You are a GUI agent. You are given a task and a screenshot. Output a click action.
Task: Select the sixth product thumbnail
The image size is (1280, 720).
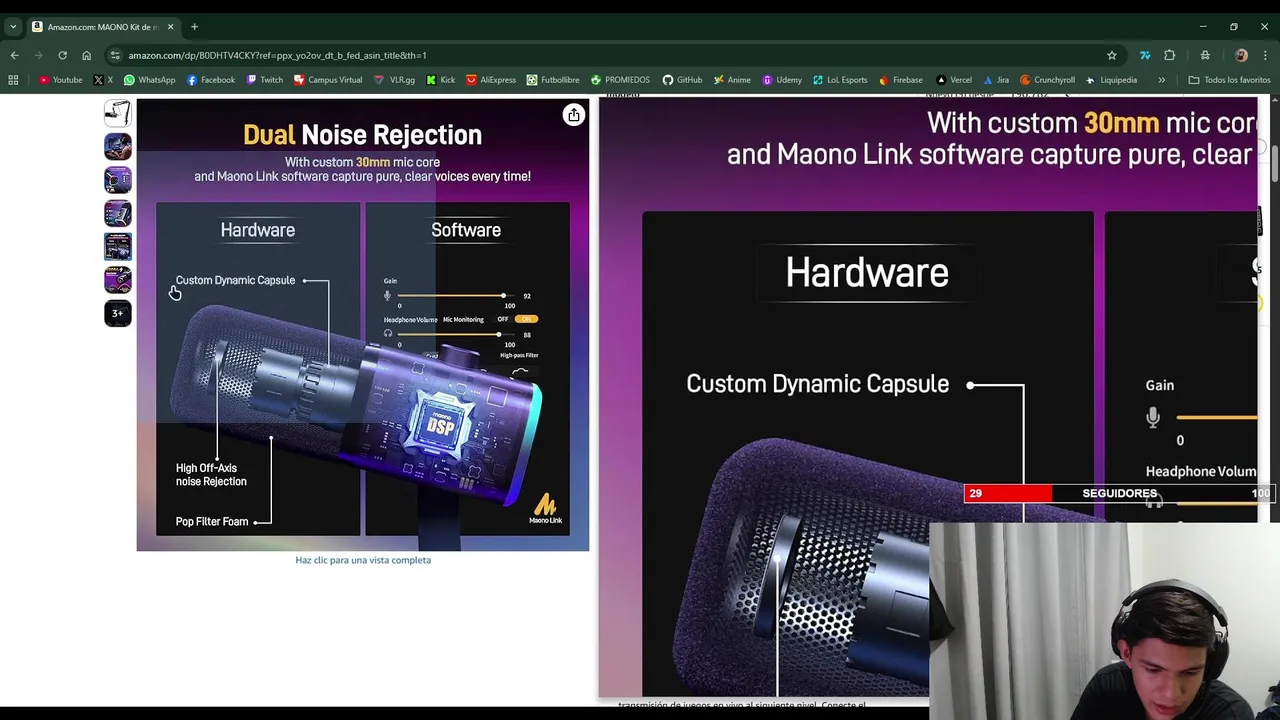(118, 280)
